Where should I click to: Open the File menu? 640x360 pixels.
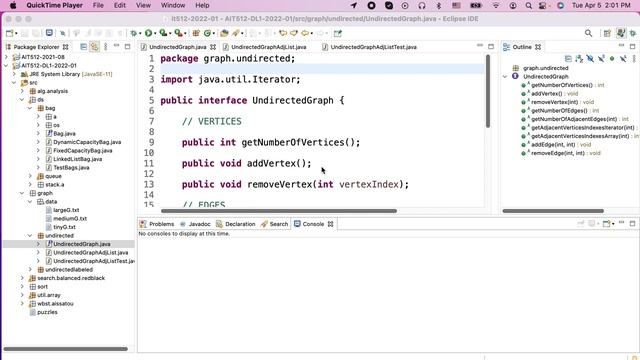pos(98,5)
